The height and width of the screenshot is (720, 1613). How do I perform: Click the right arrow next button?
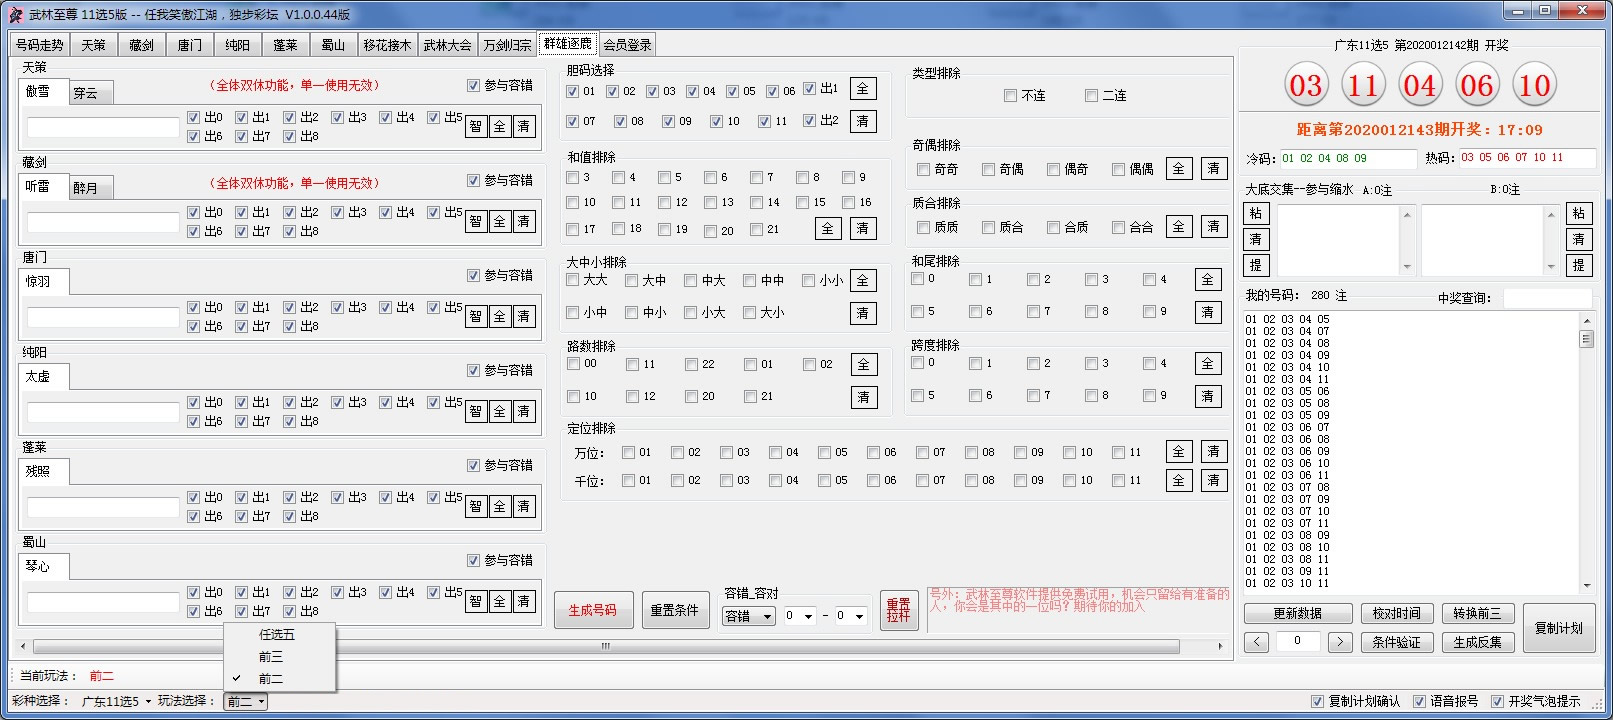(1340, 642)
